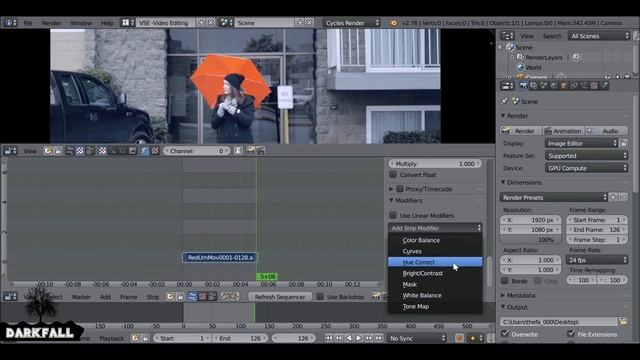The width and height of the screenshot is (640, 360).
Task: Open the sequencer editor type selector icon
Action: pyautogui.click(x=10, y=297)
